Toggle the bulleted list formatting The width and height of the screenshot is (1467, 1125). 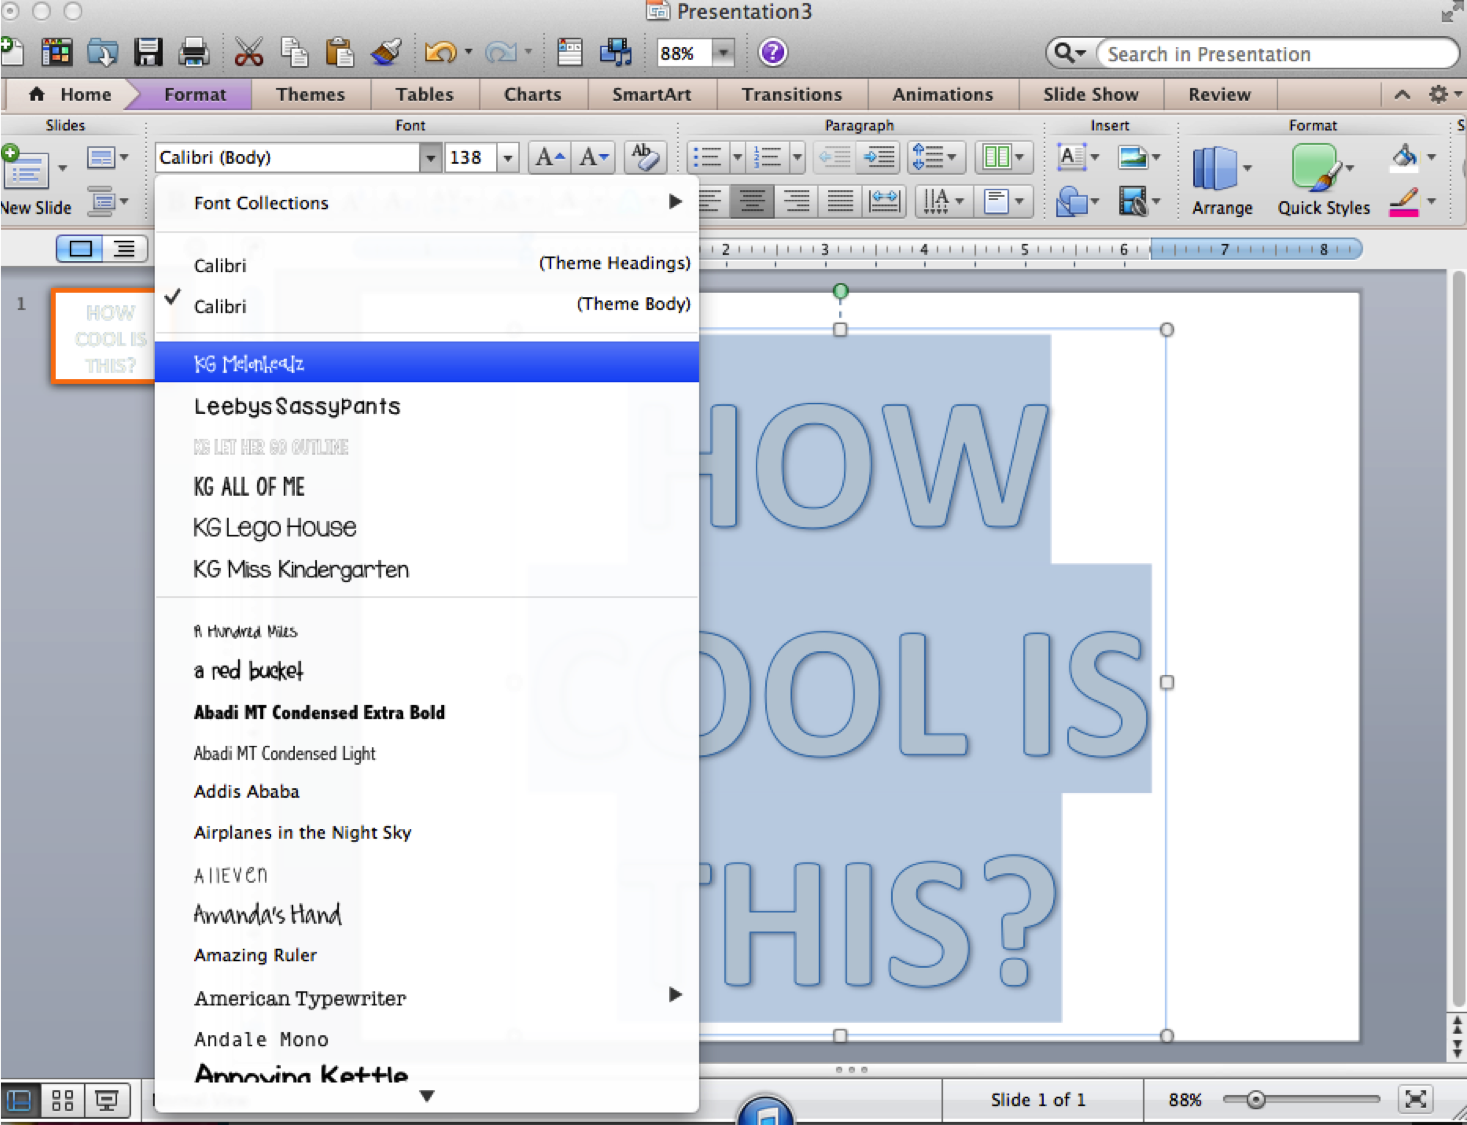click(x=707, y=157)
